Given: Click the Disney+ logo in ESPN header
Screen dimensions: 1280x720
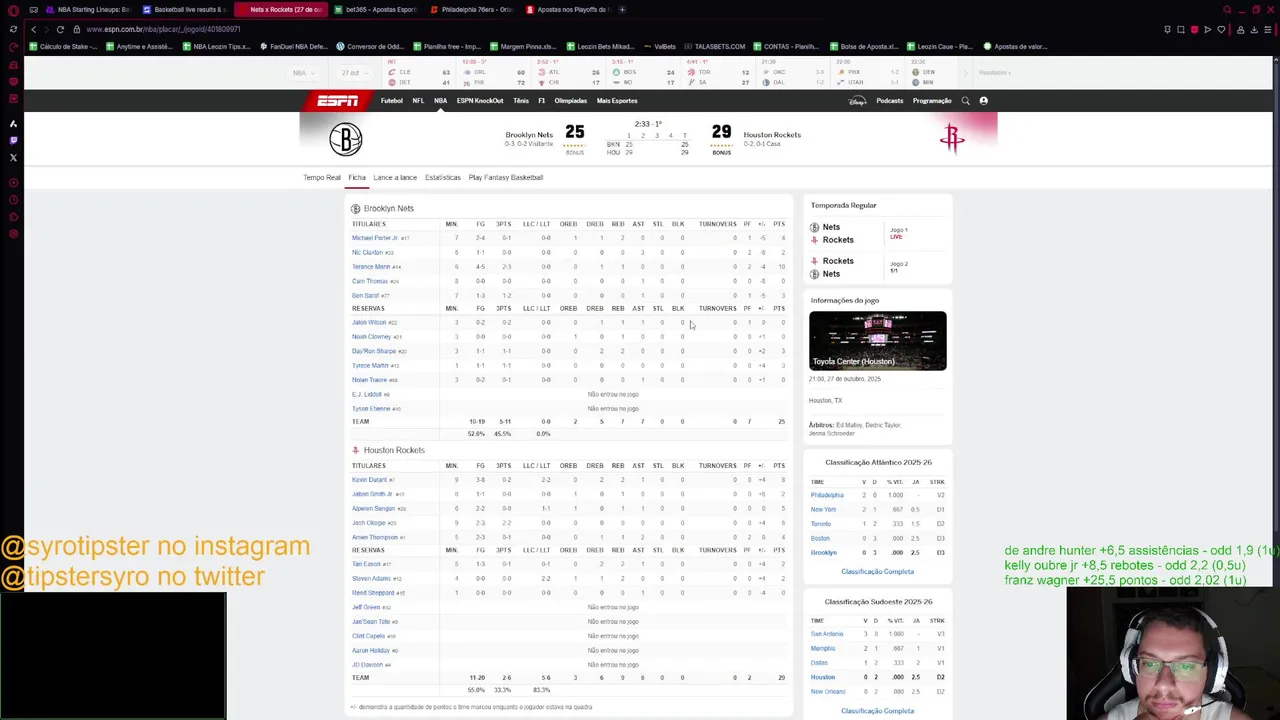Looking at the screenshot, I should tap(857, 101).
